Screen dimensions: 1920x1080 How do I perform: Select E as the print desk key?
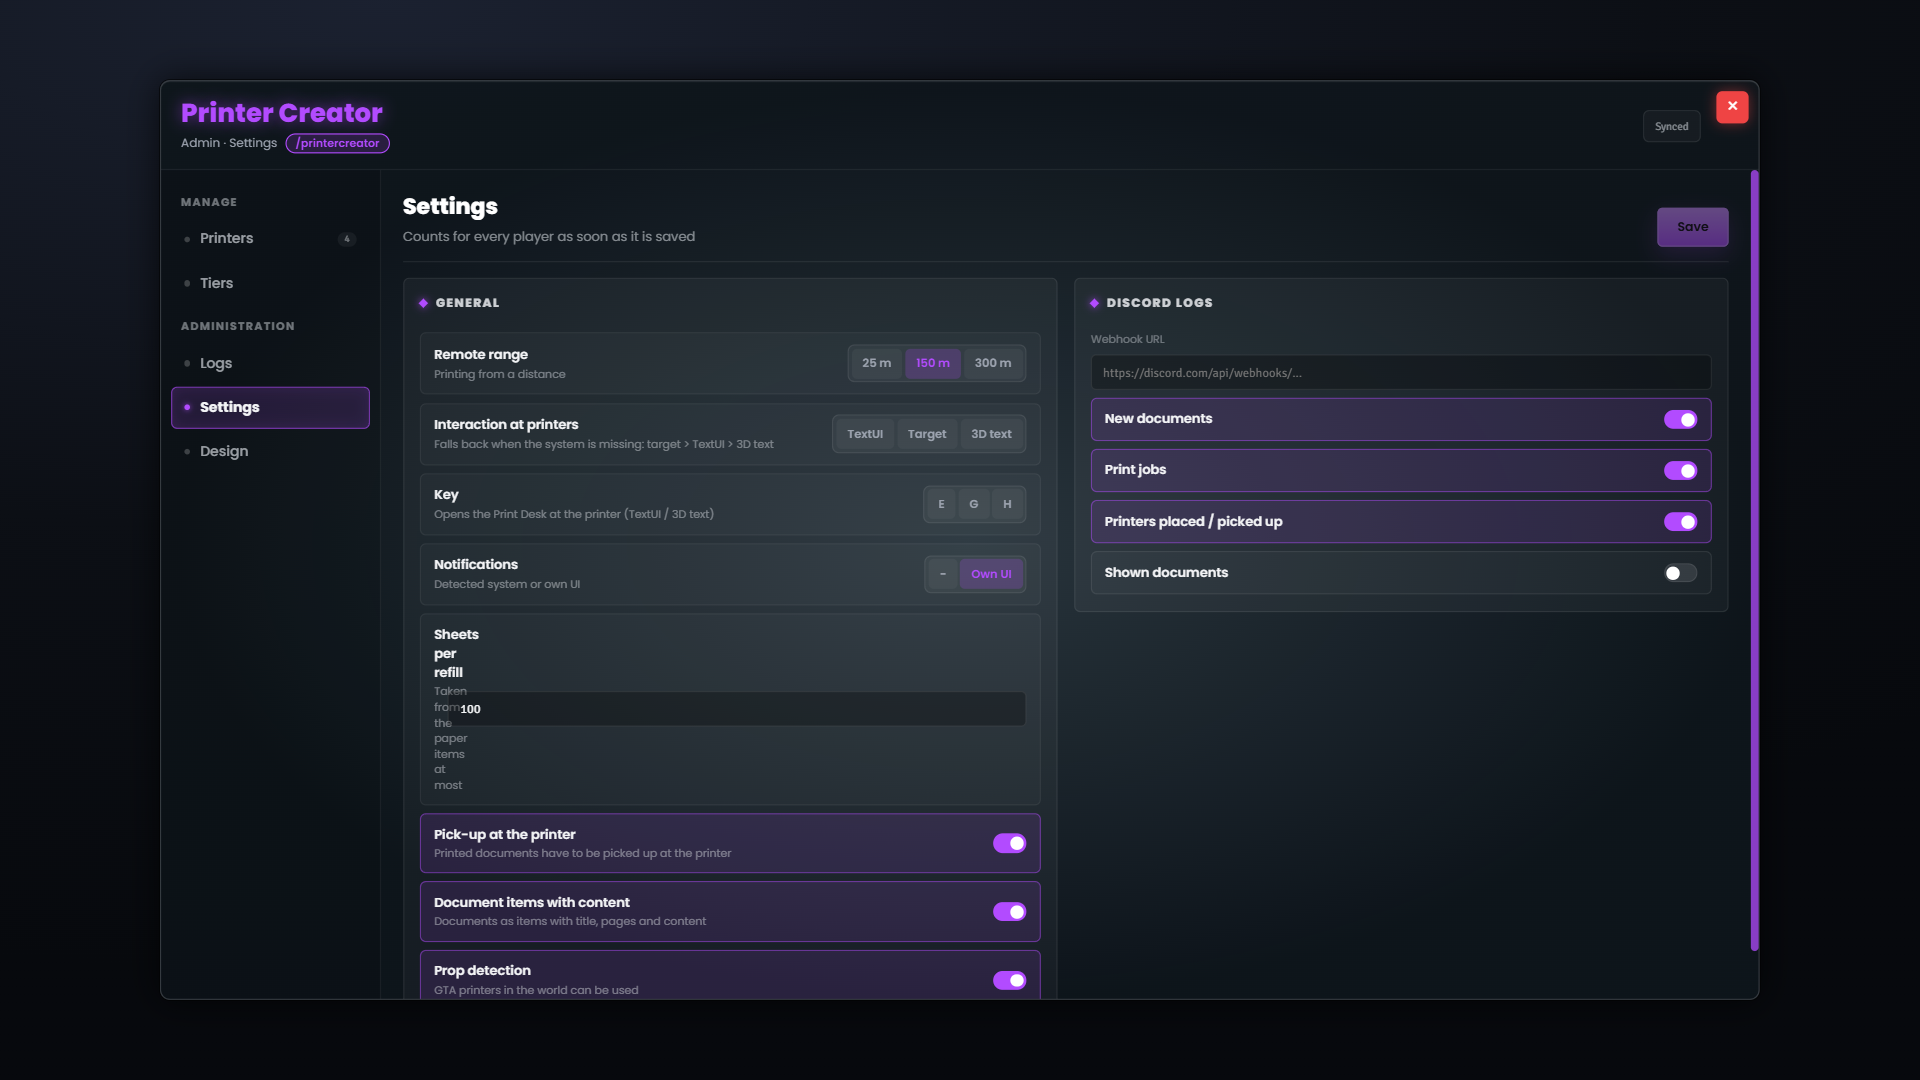pyautogui.click(x=941, y=504)
